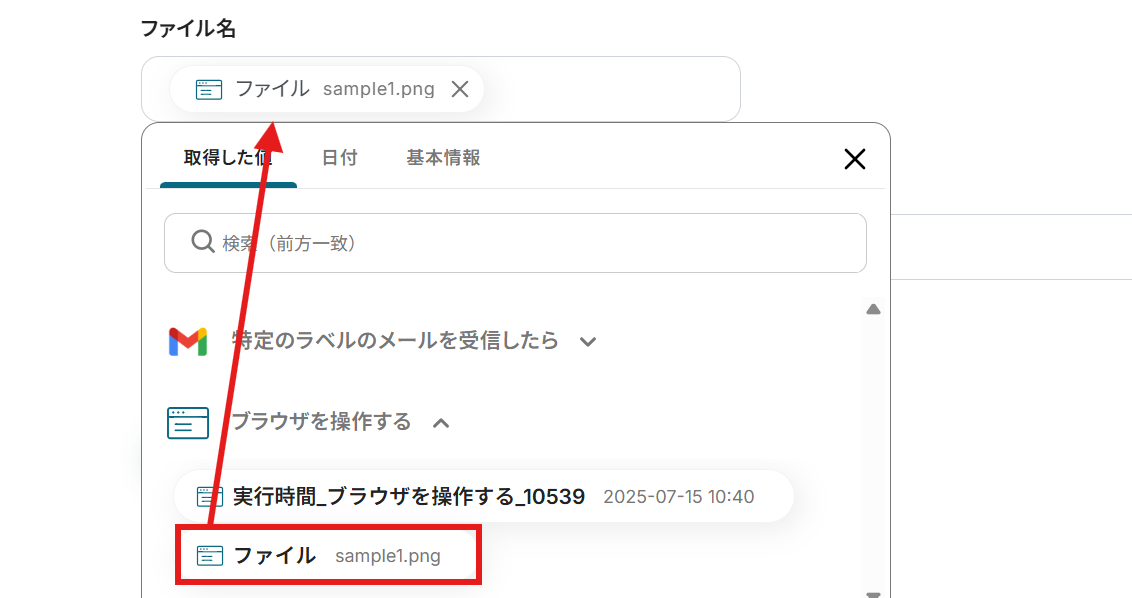This screenshot has width=1132, height=598.
Task: Click the up chevron beside ブラウザを操作する
Action: (x=441, y=423)
